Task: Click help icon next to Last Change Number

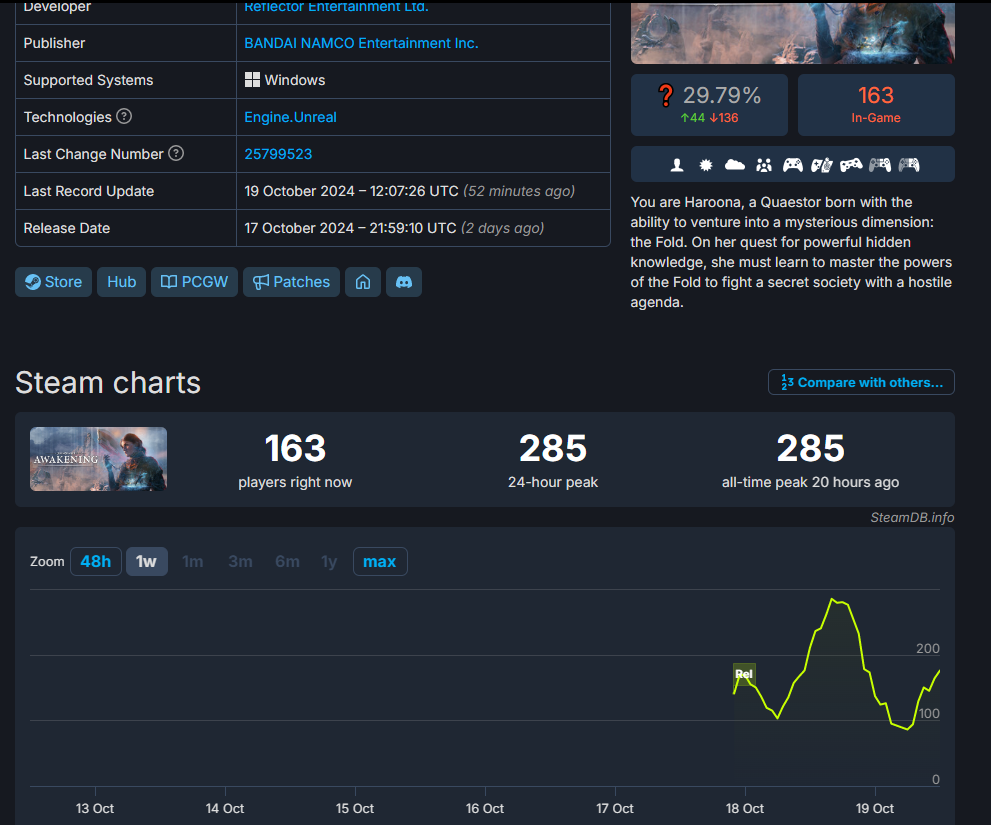Action: click(x=176, y=154)
